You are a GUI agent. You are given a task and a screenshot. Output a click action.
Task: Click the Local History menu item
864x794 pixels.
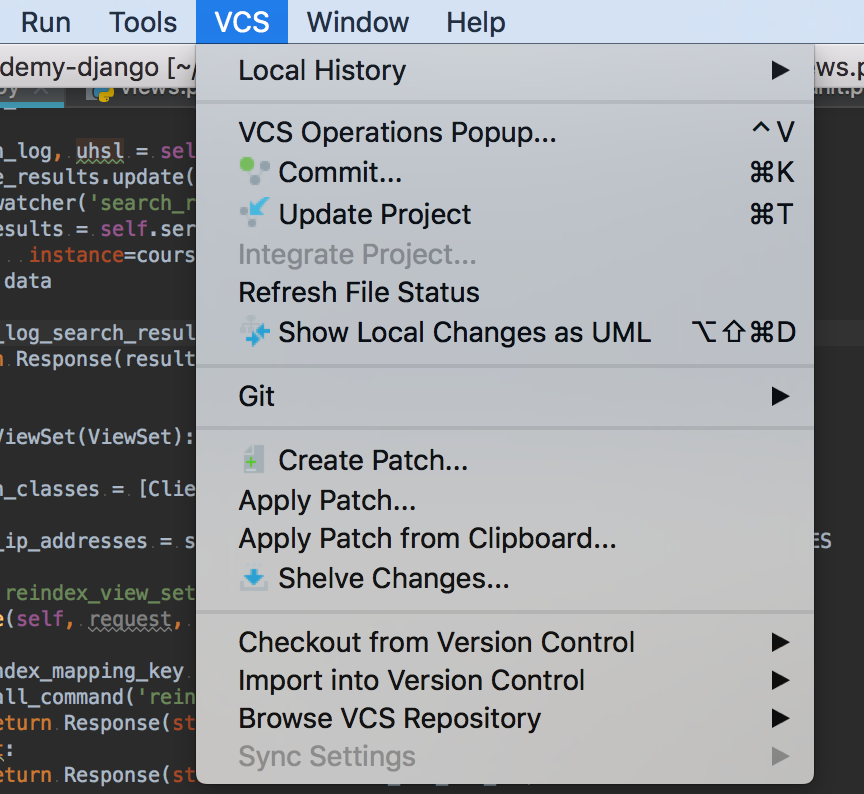point(322,70)
